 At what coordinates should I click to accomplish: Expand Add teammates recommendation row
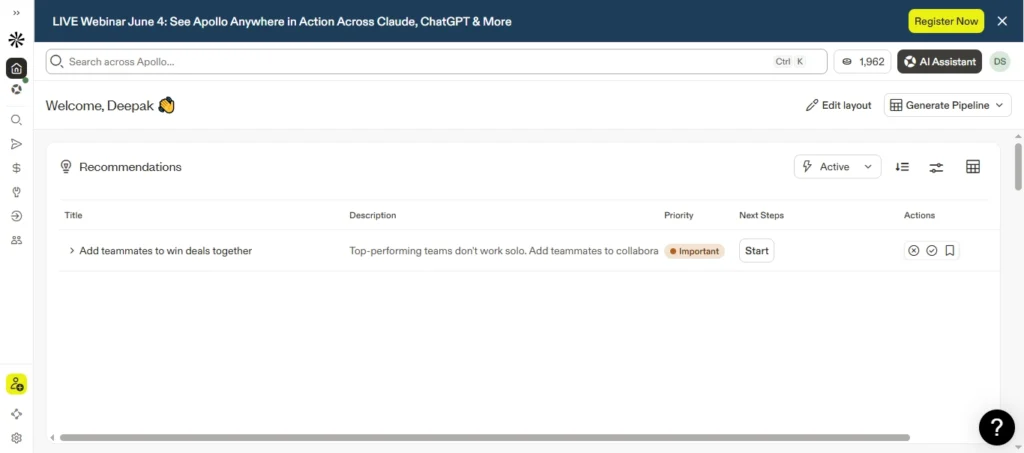click(x=72, y=251)
